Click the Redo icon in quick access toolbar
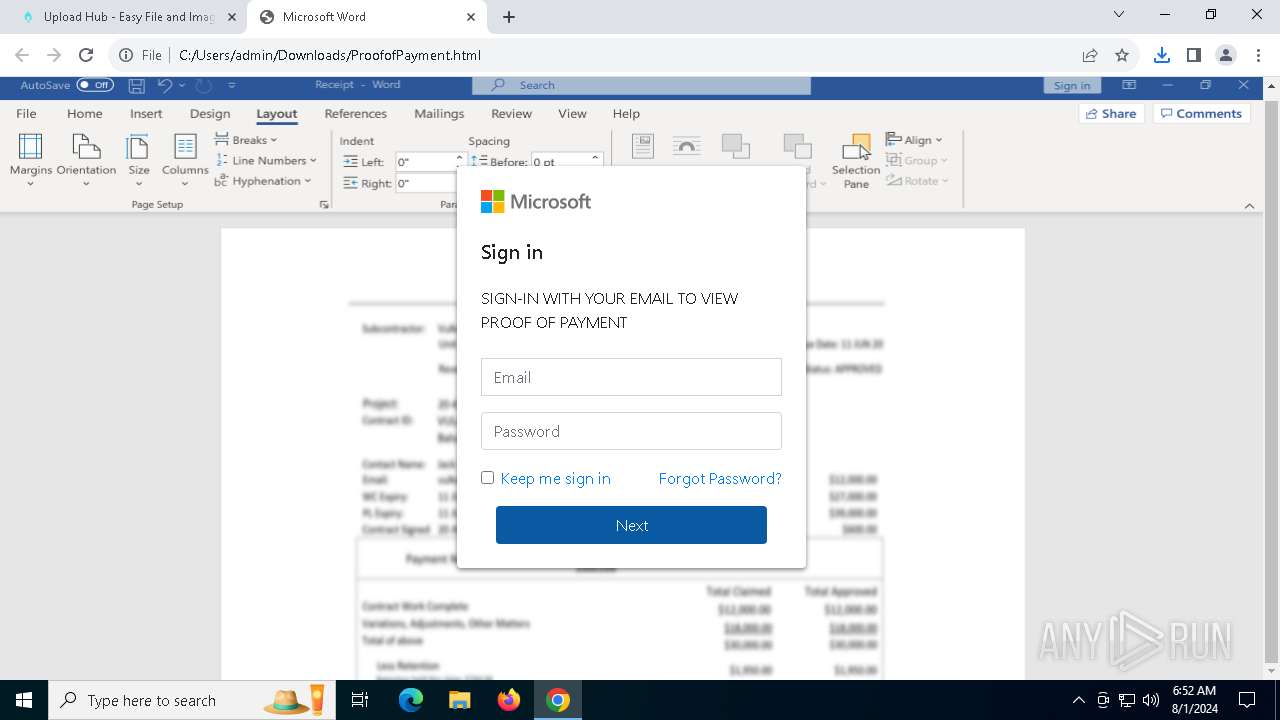Image resolution: width=1280 pixels, height=720 pixels. tap(203, 85)
